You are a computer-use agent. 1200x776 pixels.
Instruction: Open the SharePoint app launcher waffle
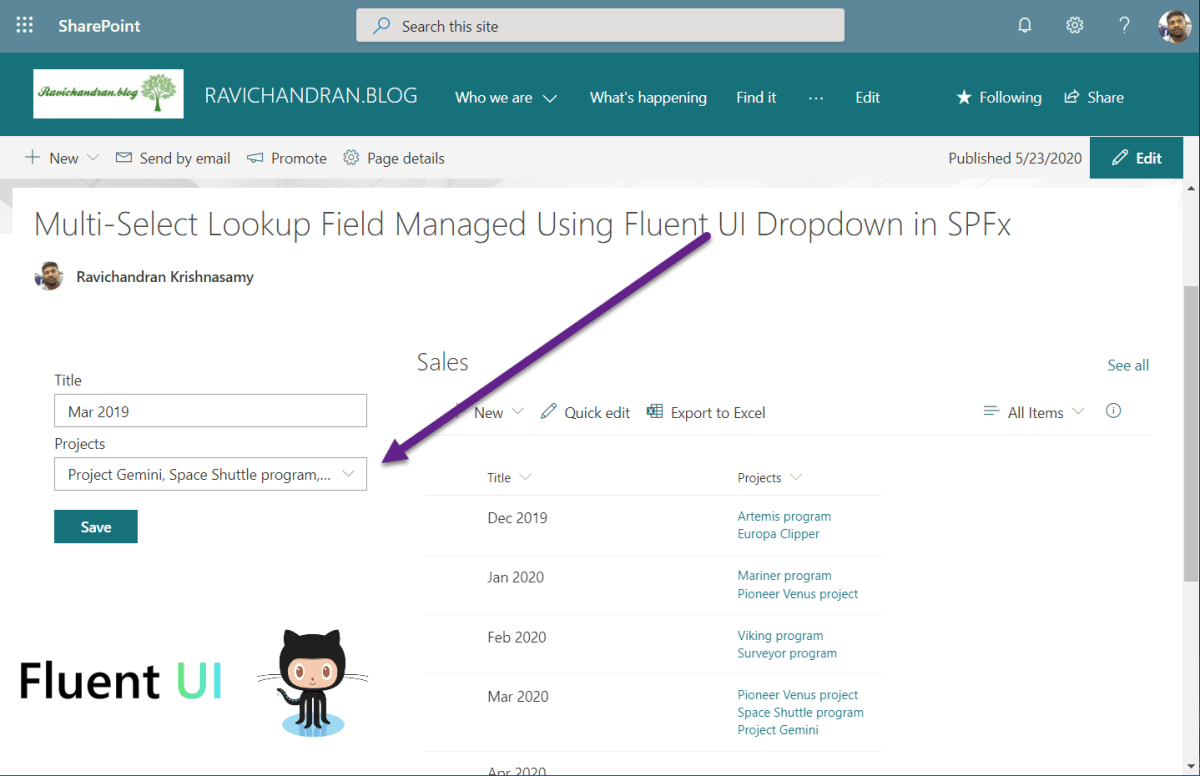click(x=24, y=25)
